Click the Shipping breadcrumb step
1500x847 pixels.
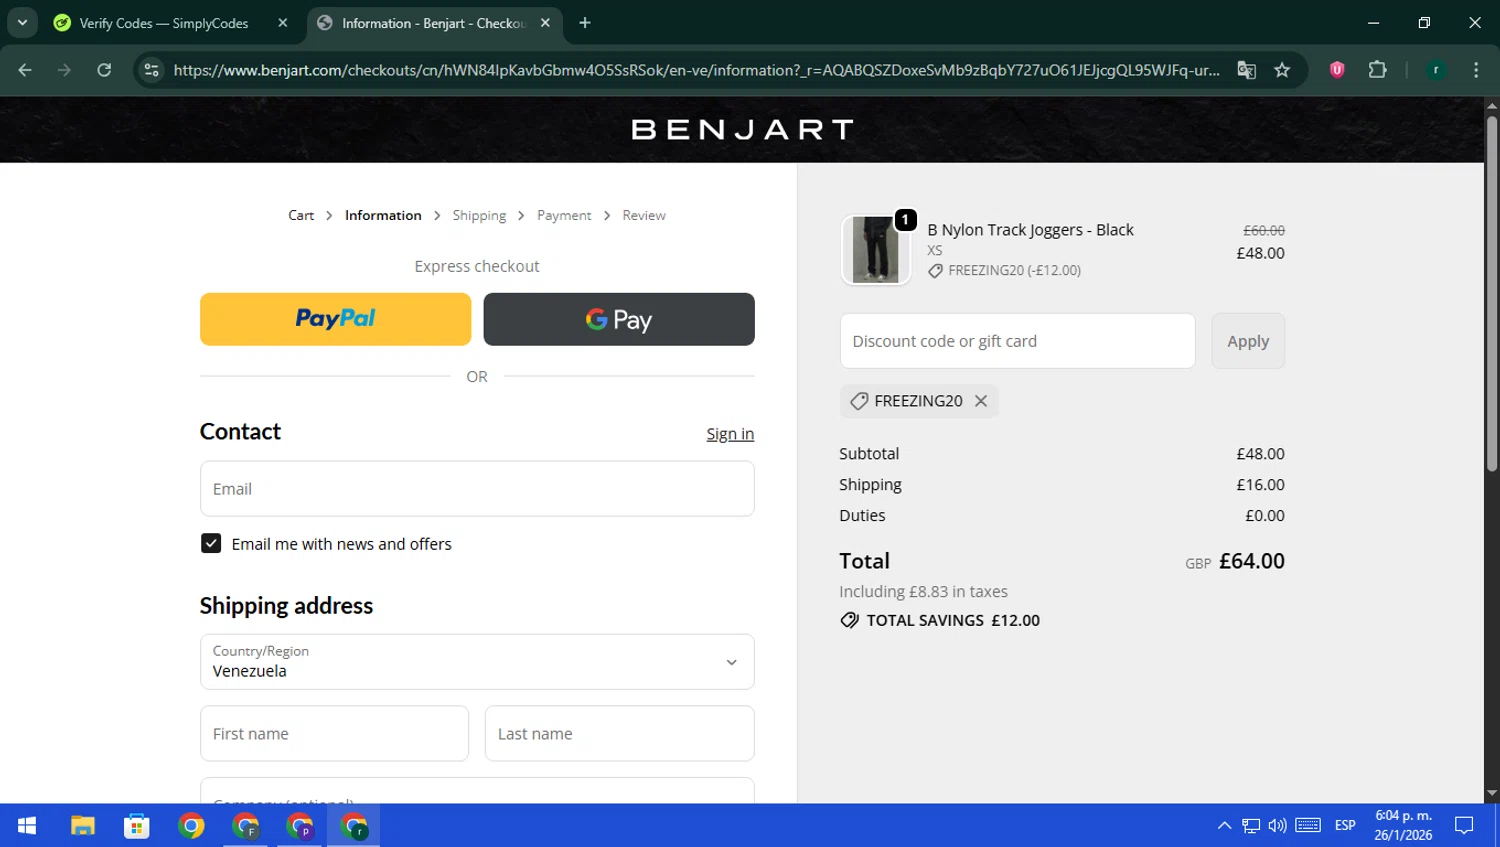click(479, 215)
